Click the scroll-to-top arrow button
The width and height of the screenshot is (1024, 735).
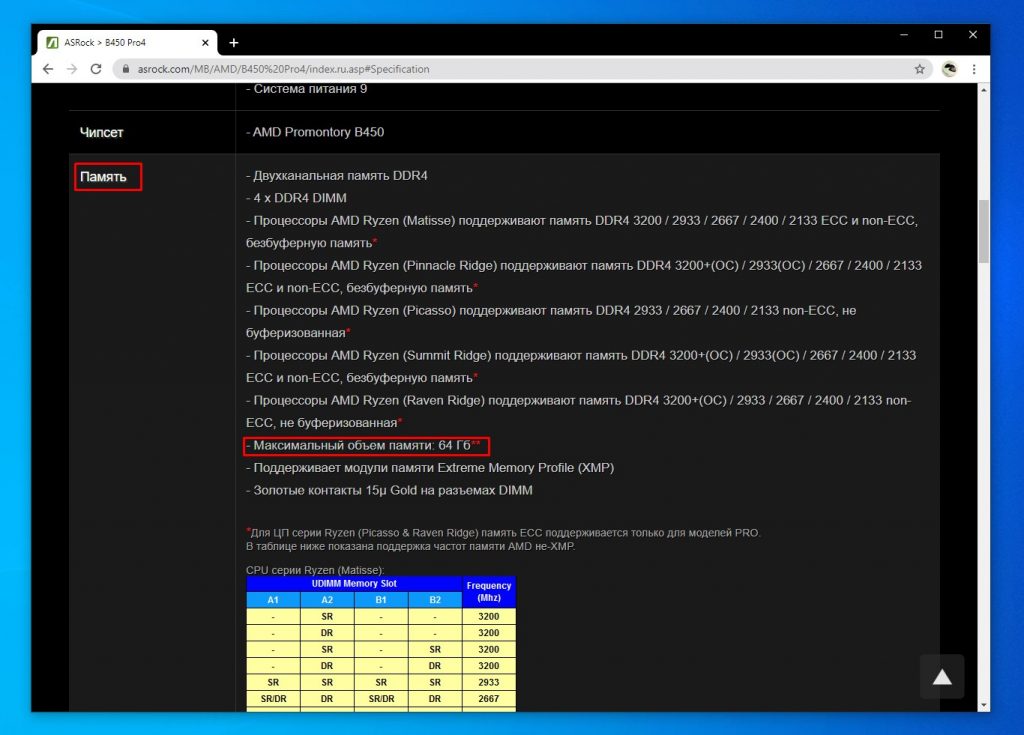(942, 677)
